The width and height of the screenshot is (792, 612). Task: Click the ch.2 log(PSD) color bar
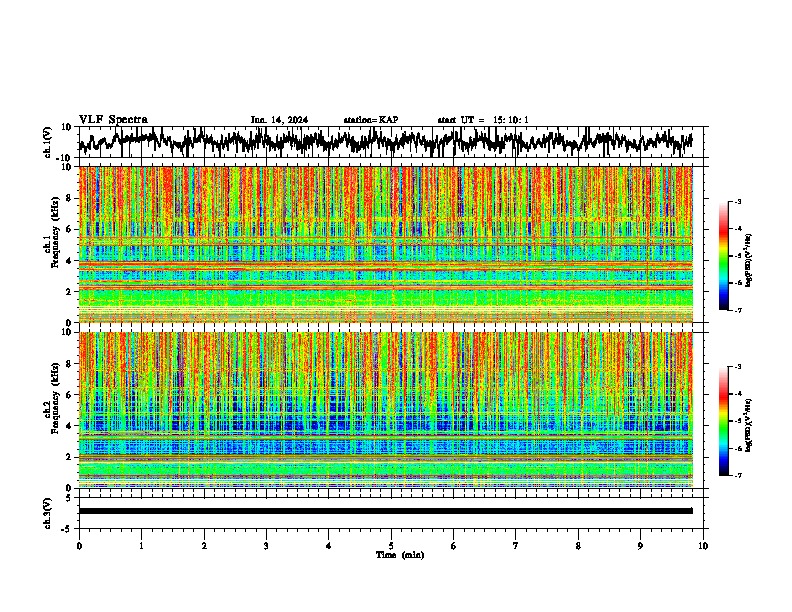point(724,421)
